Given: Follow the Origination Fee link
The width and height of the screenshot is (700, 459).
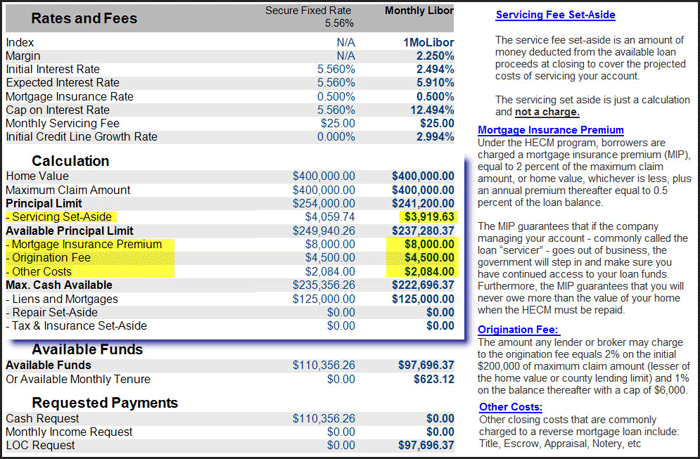Looking at the screenshot, I should [x=518, y=330].
